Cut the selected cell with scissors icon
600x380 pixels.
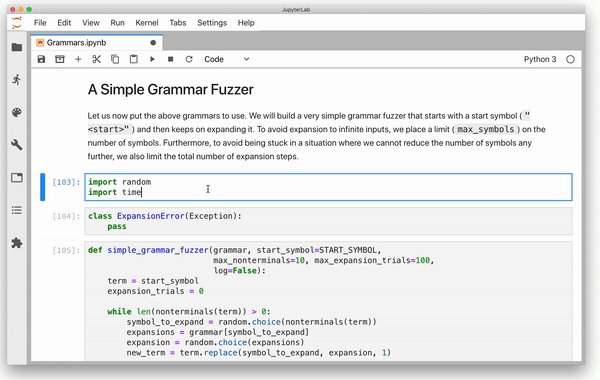click(x=96, y=59)
